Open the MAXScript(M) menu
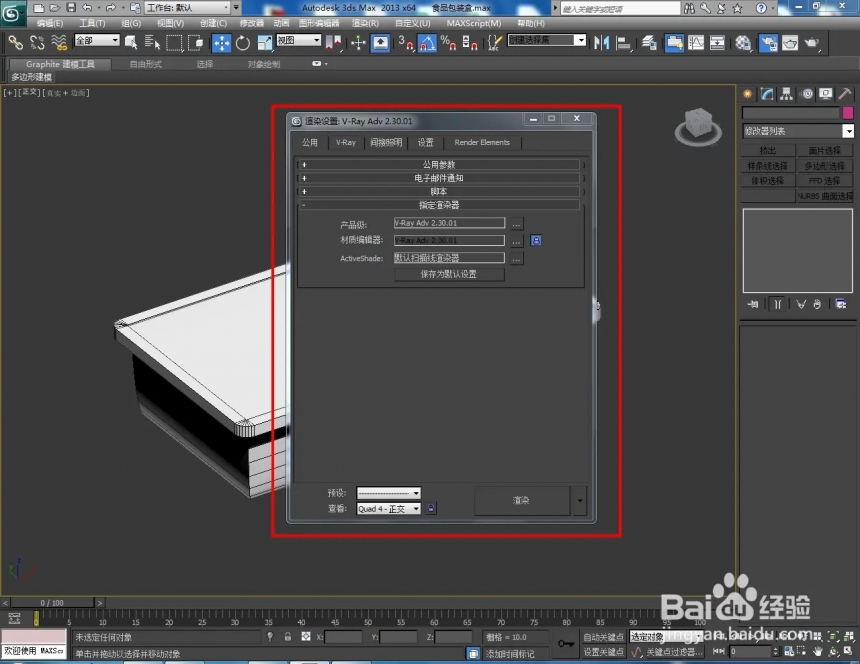 474,23
